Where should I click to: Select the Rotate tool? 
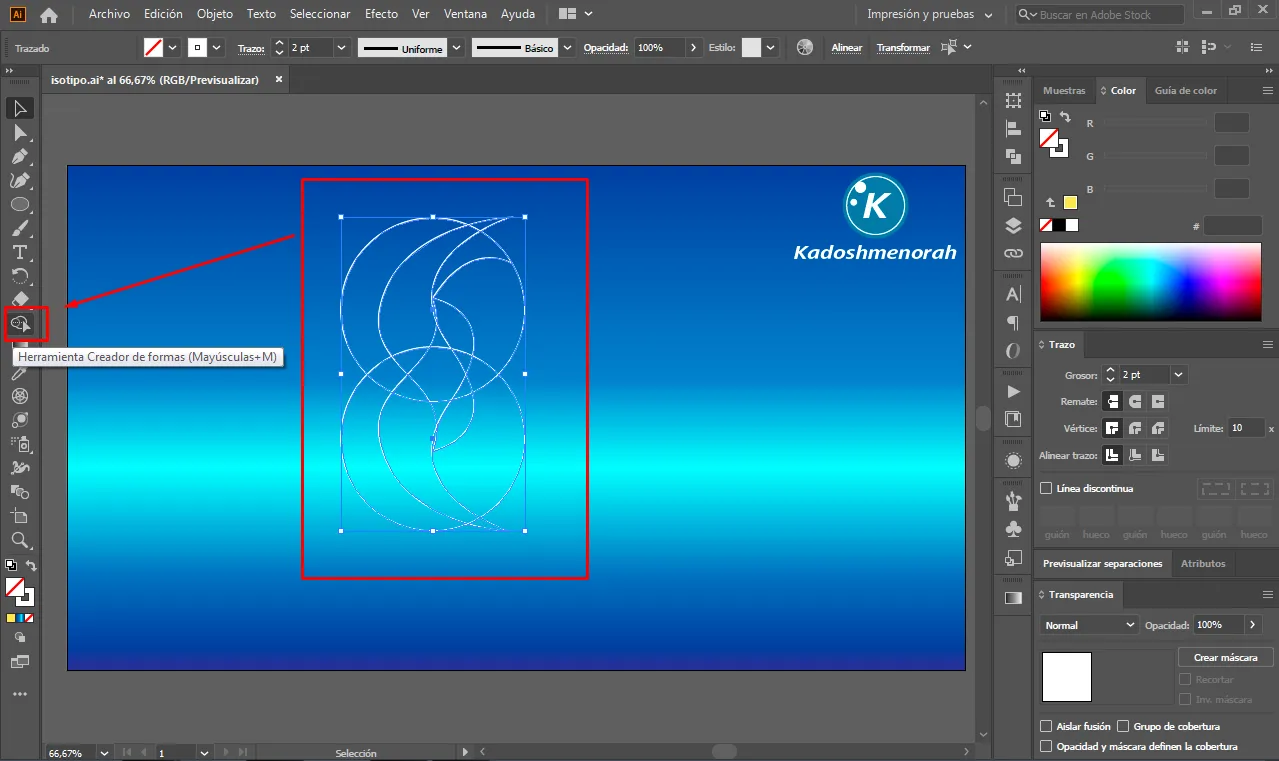(x=20, y=276)
